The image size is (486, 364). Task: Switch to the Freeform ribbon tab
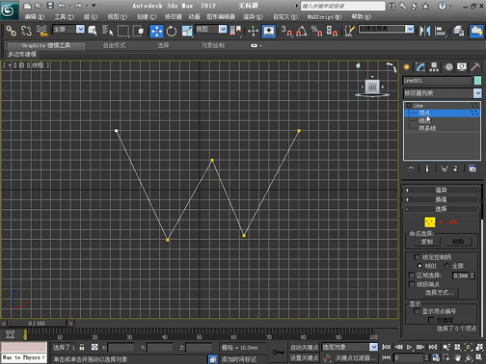114,45
